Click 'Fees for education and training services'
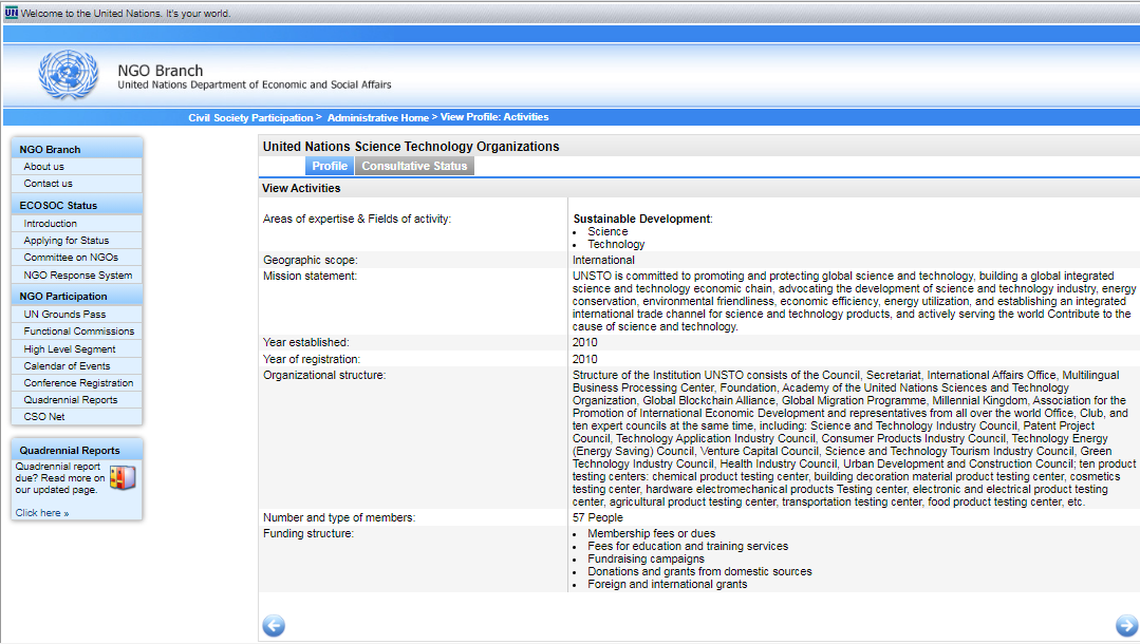This screenshot has height=644, width=1140. (x=688, y=547)
